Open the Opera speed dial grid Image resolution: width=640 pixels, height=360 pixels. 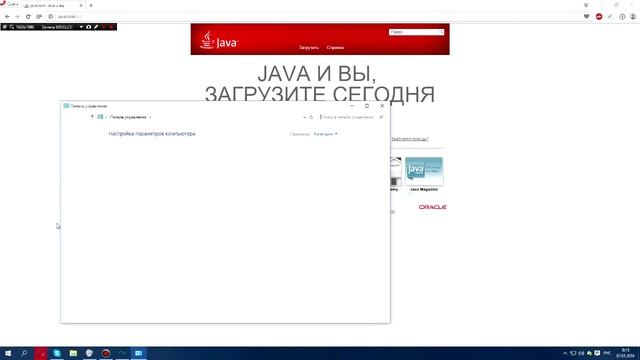[39, 17]
